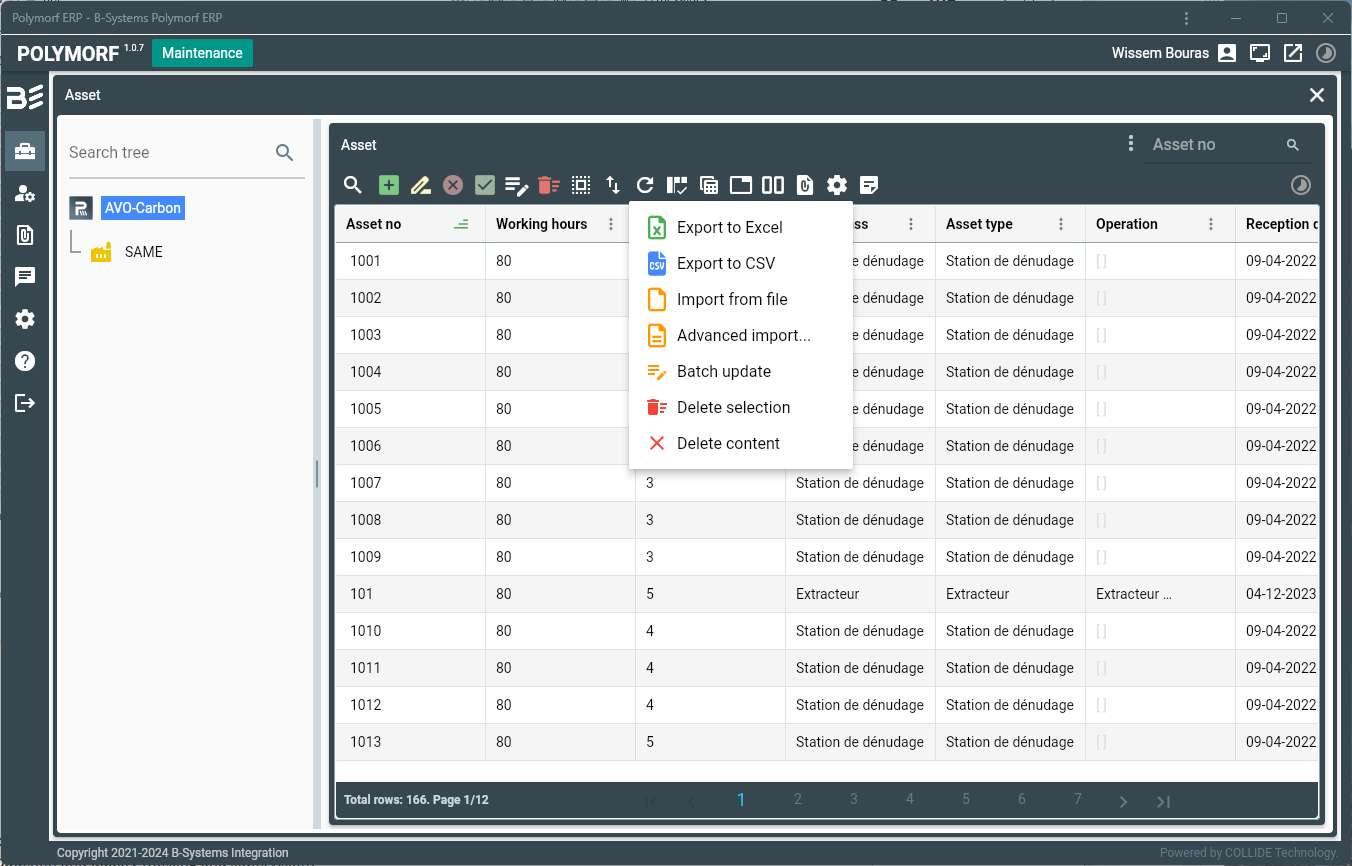
Task: Toggle the select-all dashed square icon
Action: pos(581,185)
